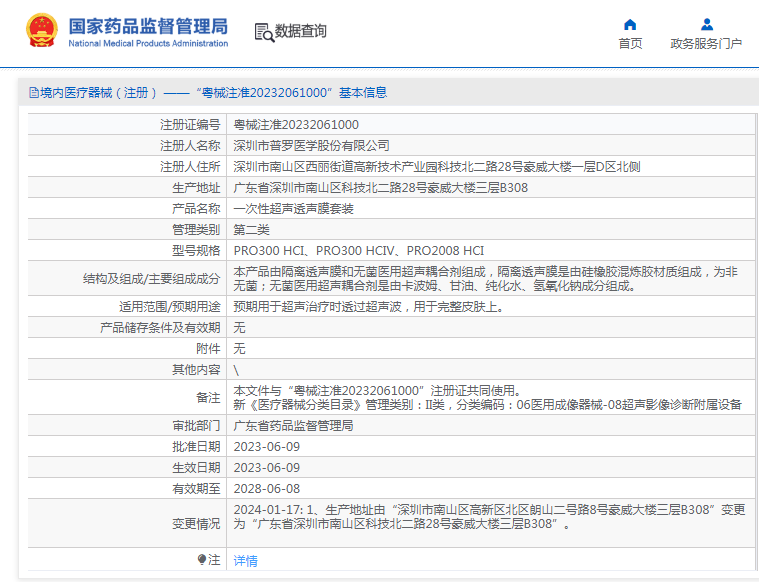Select product name 一次性超声透声膜套装
Image resolution: width=759 pixels, height=582 pixels.
coord(294,209)
